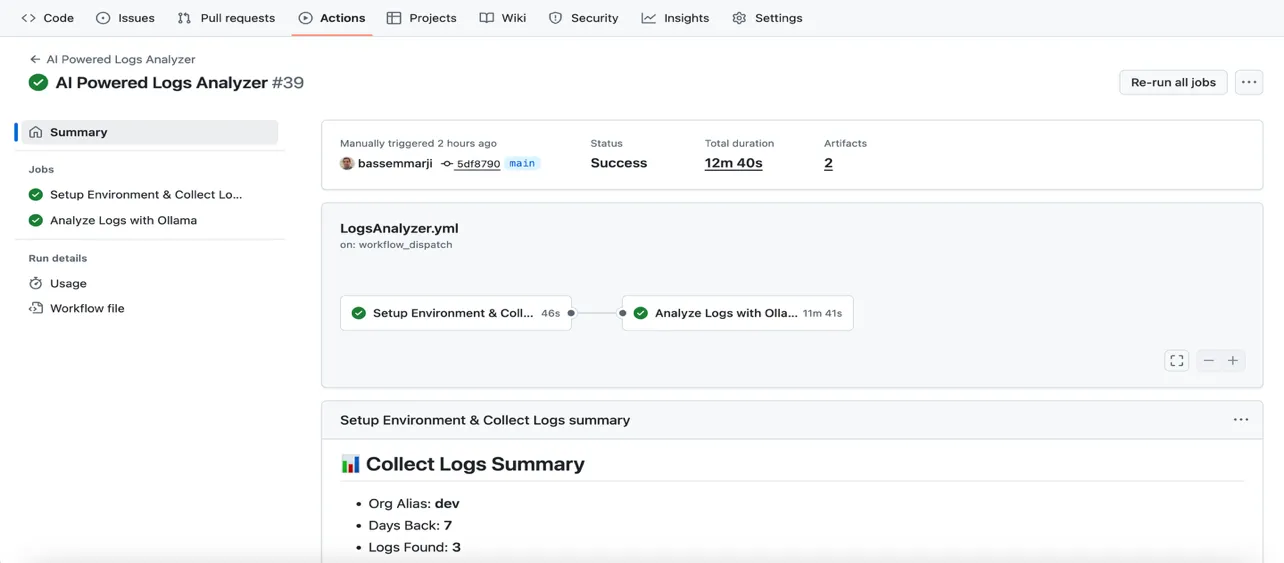Image resolution: width=1284 pixels, height=563 pixels.
Task: Zoom in workflow graph with plus icon
Action: [x=1233, y=361]
